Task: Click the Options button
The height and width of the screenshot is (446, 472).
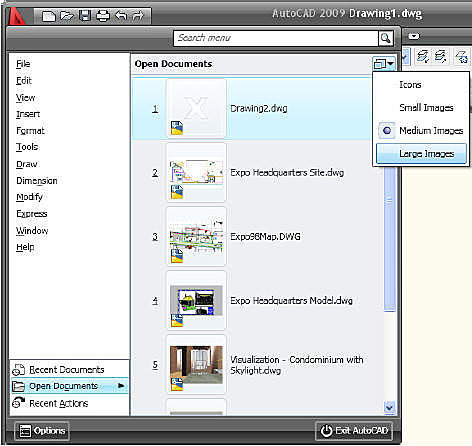Action: [42, 431]
